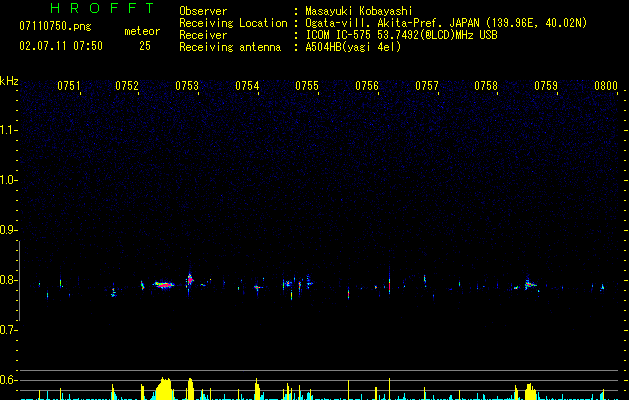Click the 1.1 kHz axis label

(9, 130)
